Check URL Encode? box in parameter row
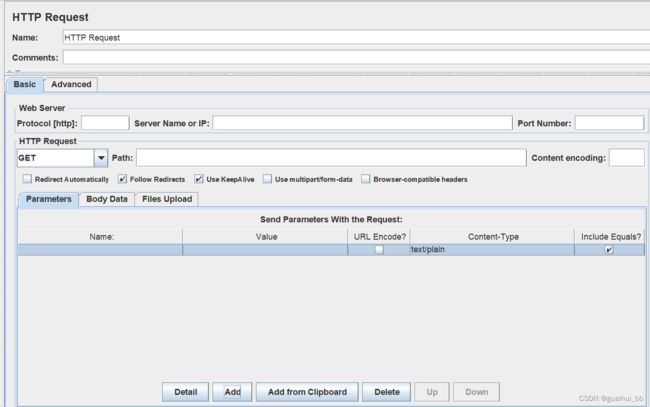 (379, 250)
